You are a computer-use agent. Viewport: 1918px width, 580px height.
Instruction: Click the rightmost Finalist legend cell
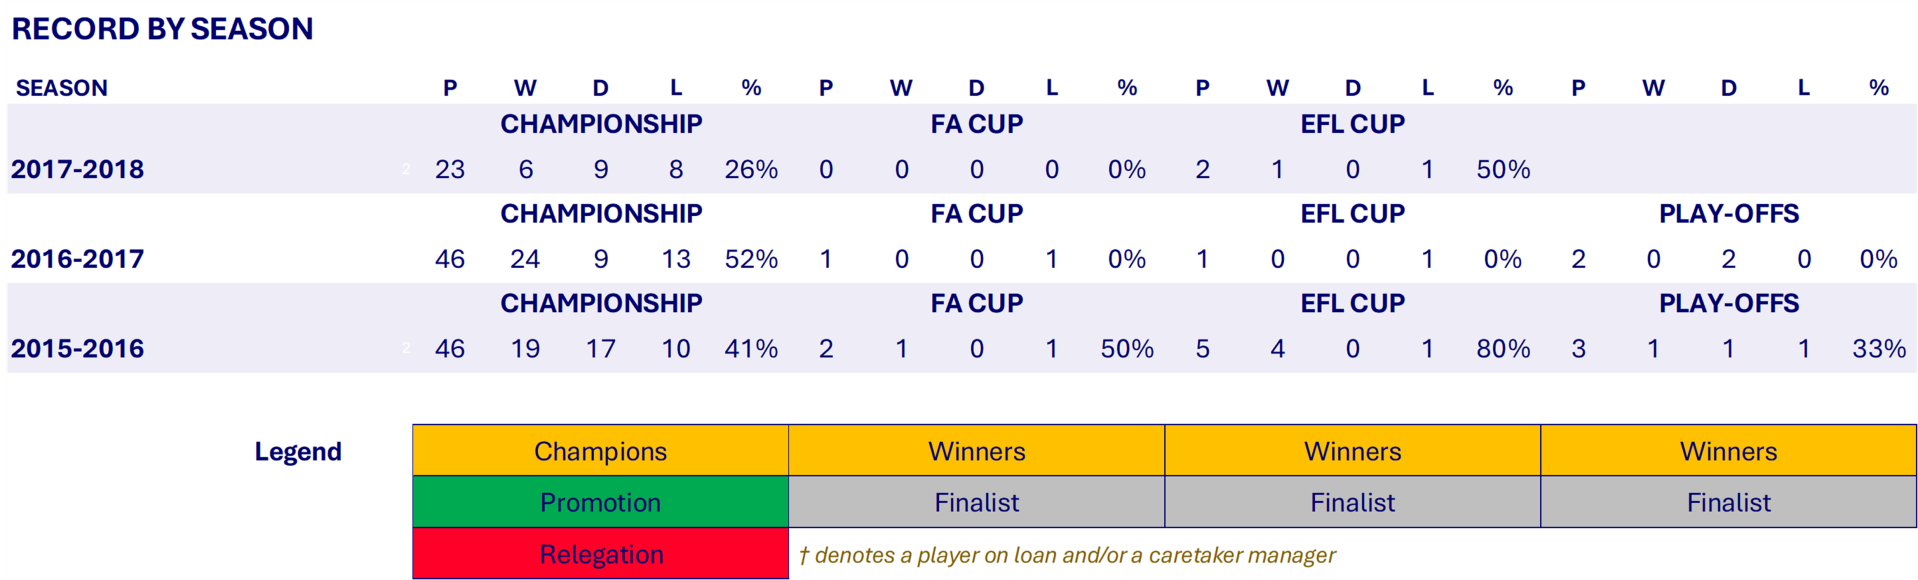point(1728,502)
